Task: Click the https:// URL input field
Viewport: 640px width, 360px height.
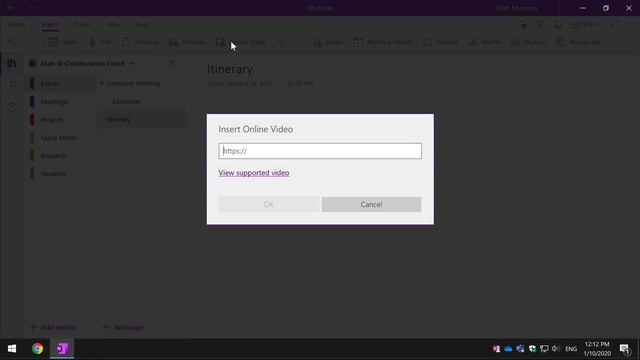Action: point(320,151)
